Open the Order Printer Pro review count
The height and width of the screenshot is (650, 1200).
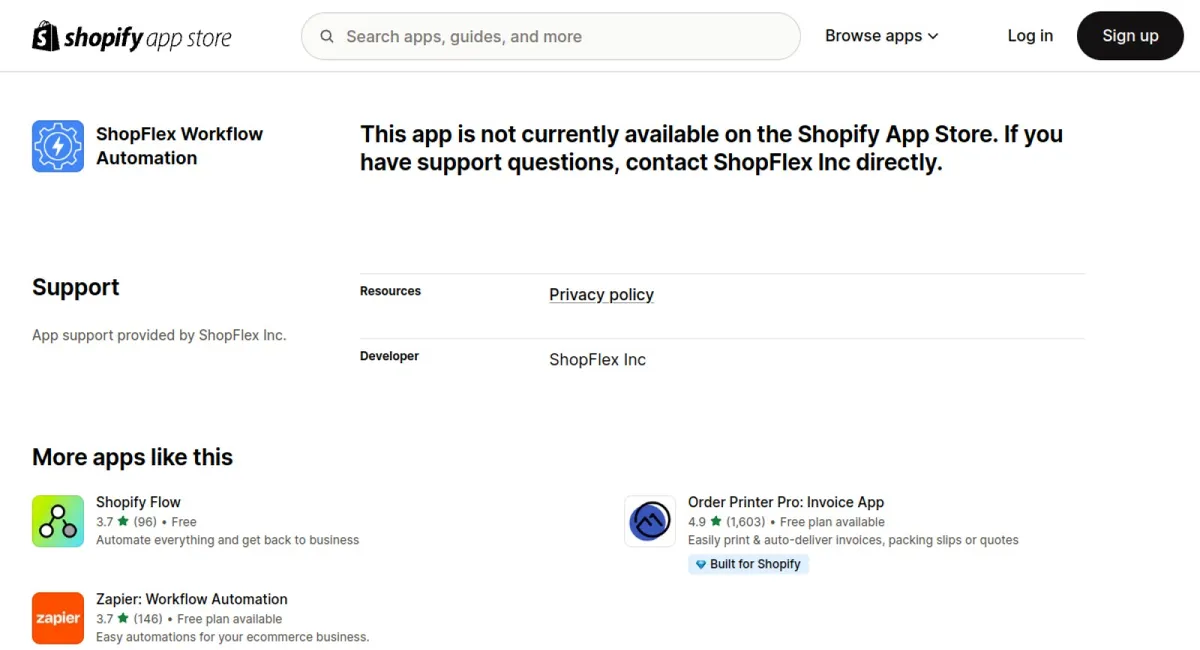pyautogui.click(x=747, y=521)
